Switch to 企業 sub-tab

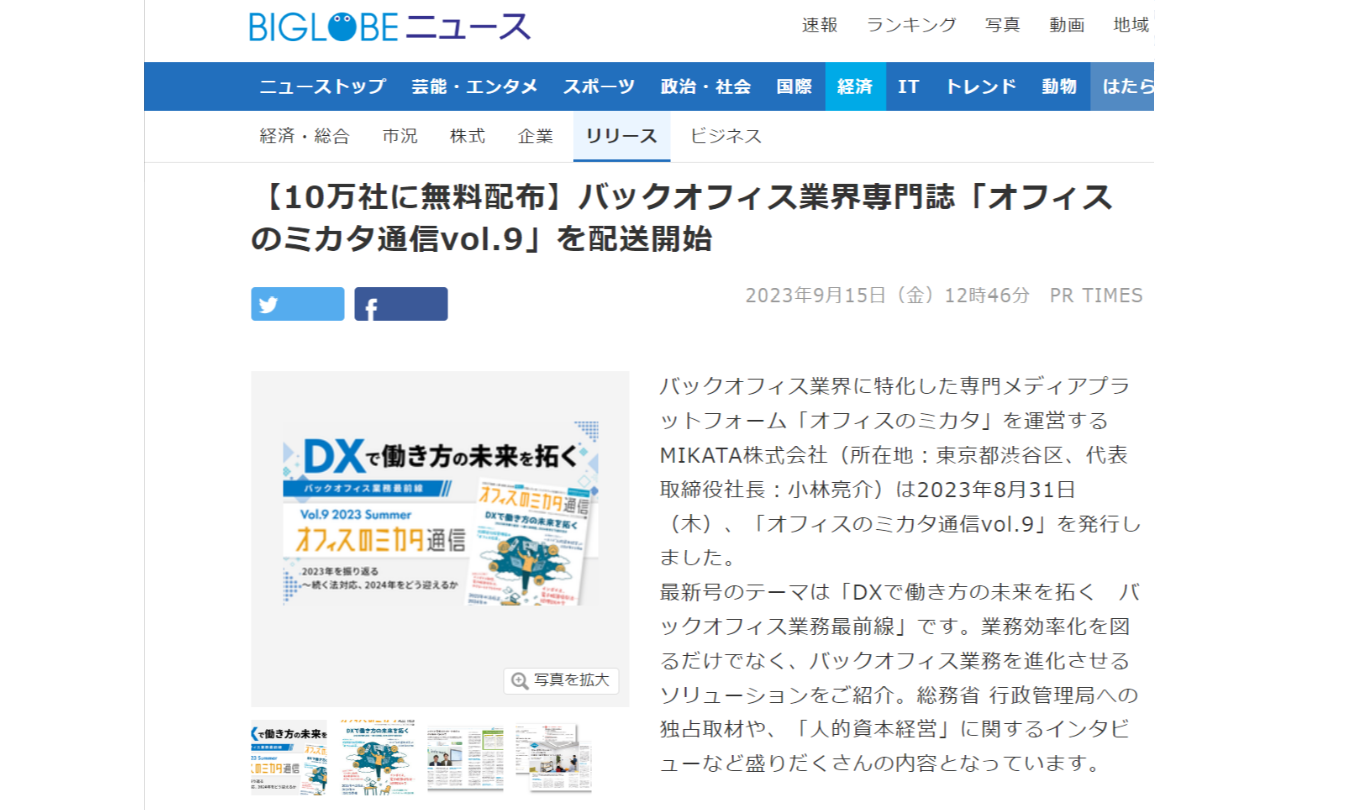[x=535, y=136]
